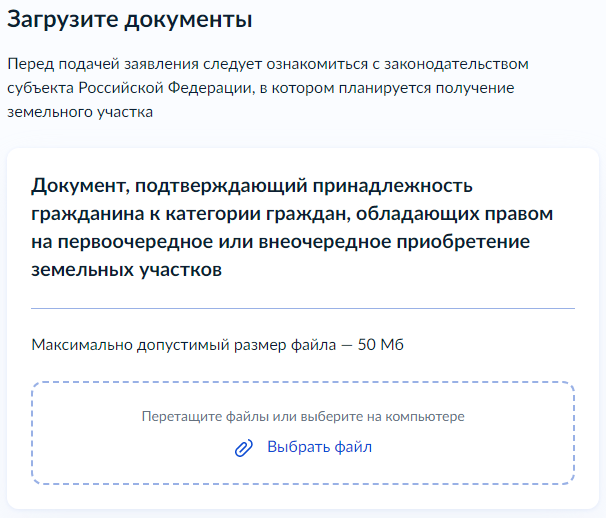Click 'на первоочередное или внеочередное приобретение' line

(x=281, y=242)
